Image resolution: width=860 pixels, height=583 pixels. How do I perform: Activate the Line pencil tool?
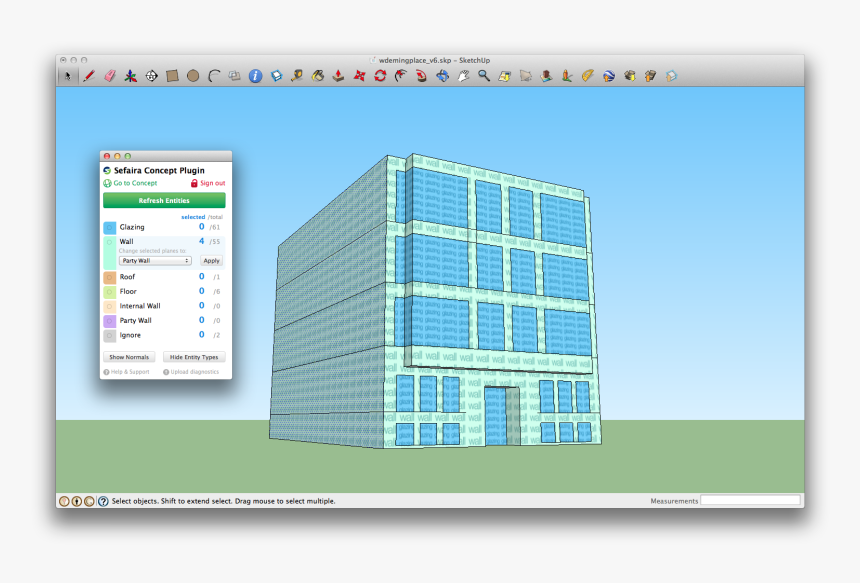(88, 75)
